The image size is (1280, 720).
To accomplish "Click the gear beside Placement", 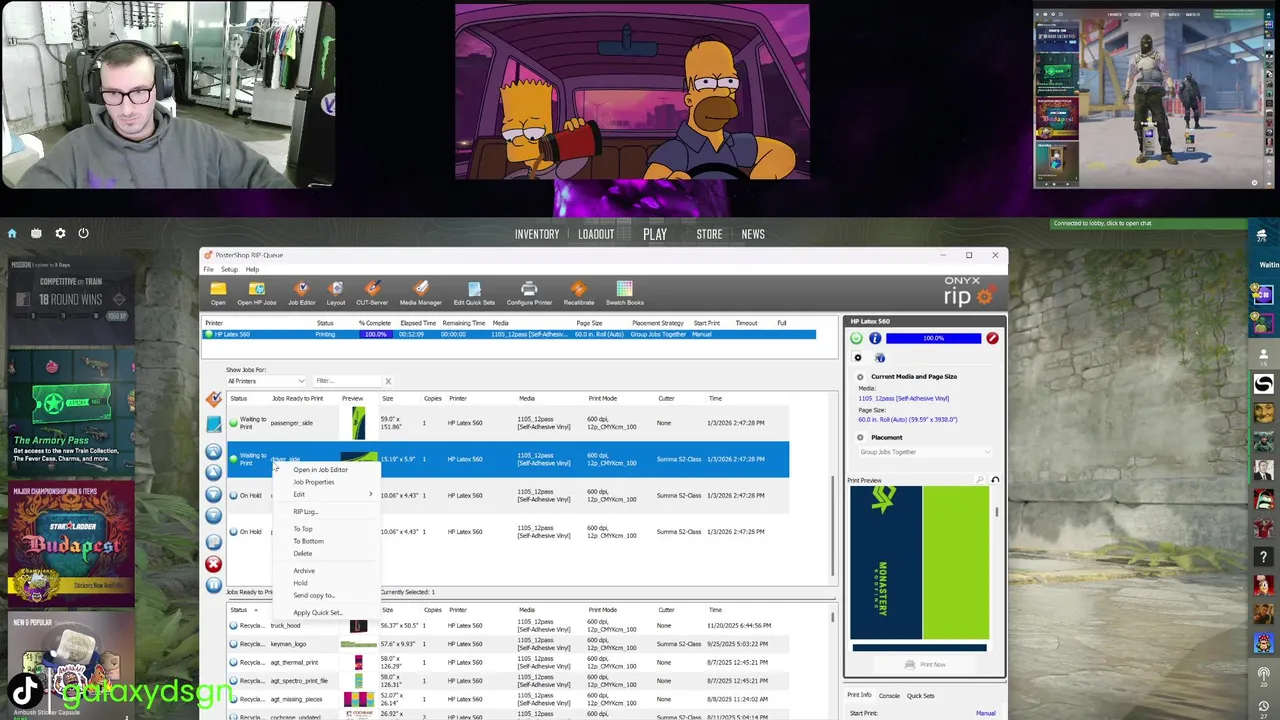I will (x=860, y=438).
